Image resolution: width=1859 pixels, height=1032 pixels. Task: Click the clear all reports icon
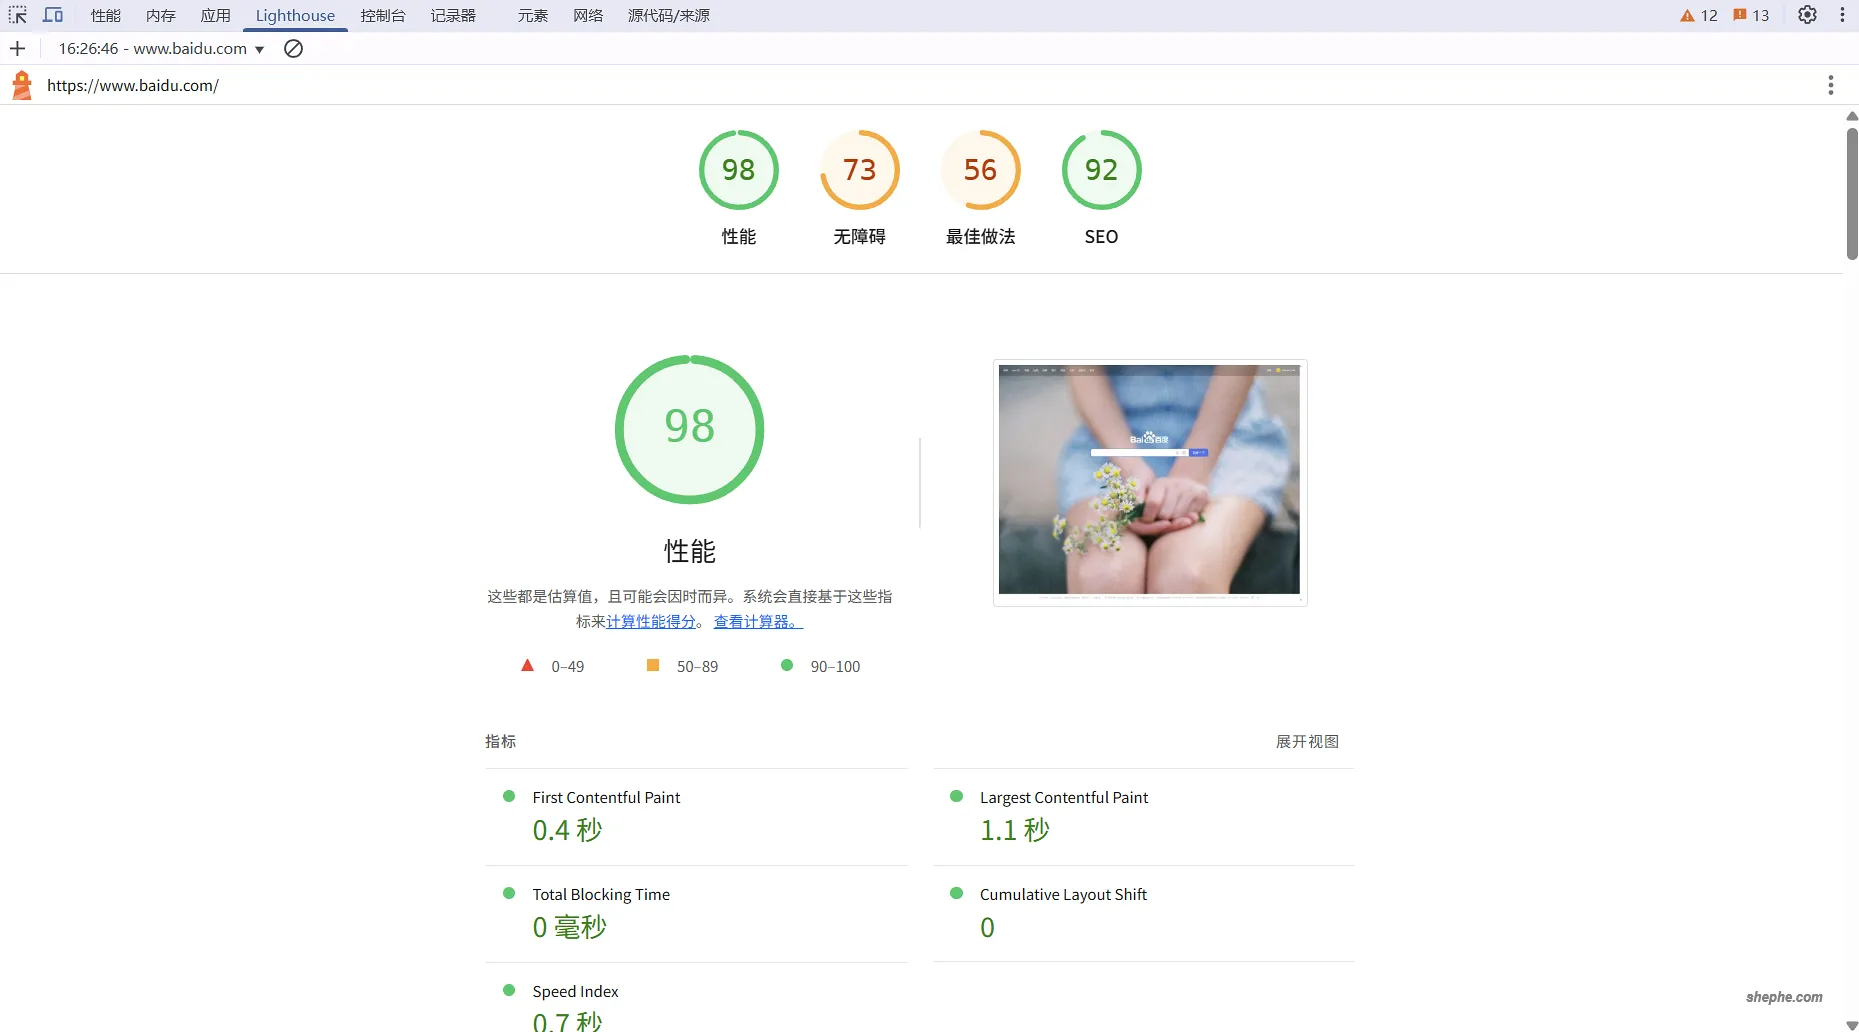[x=293, y=48]
